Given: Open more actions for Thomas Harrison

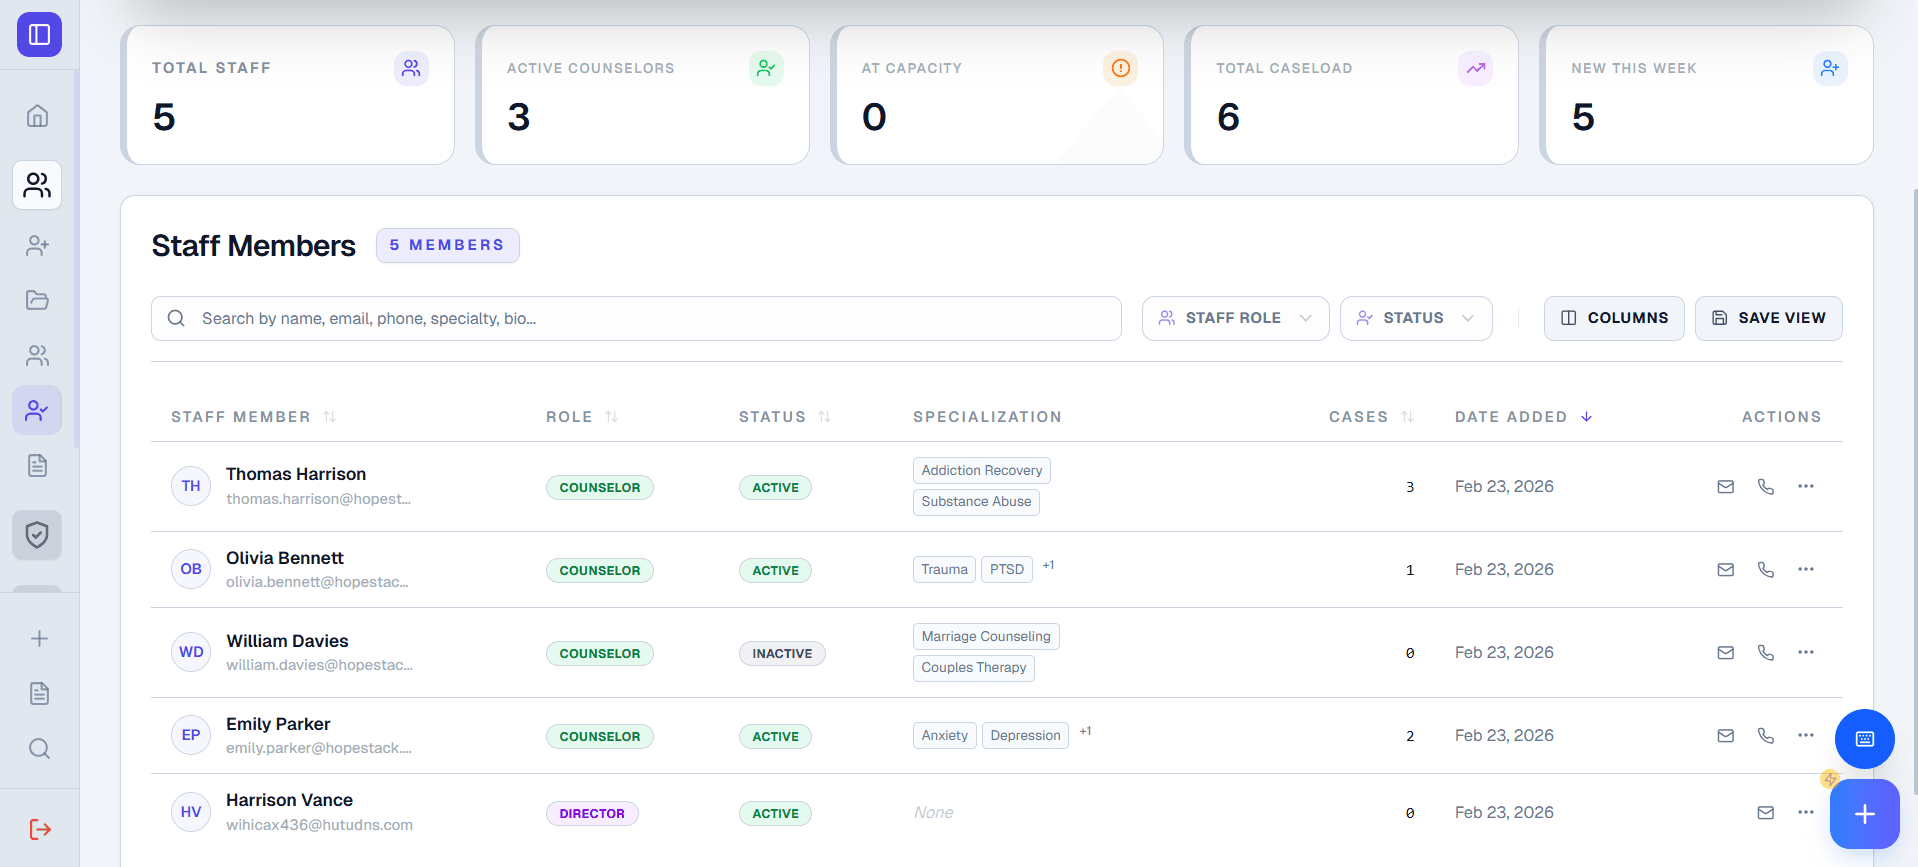Looking at the screenshot, I should pos(1805,487).
